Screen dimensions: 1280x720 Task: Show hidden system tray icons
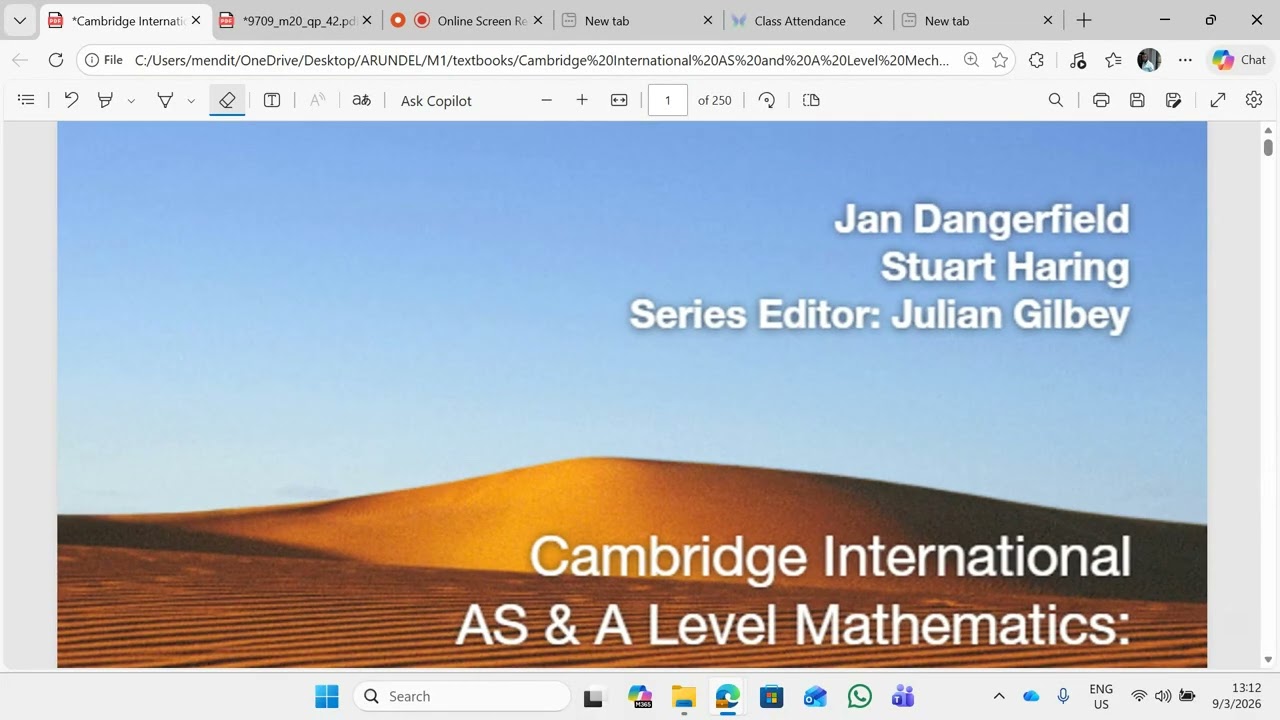tap(998, 696)
